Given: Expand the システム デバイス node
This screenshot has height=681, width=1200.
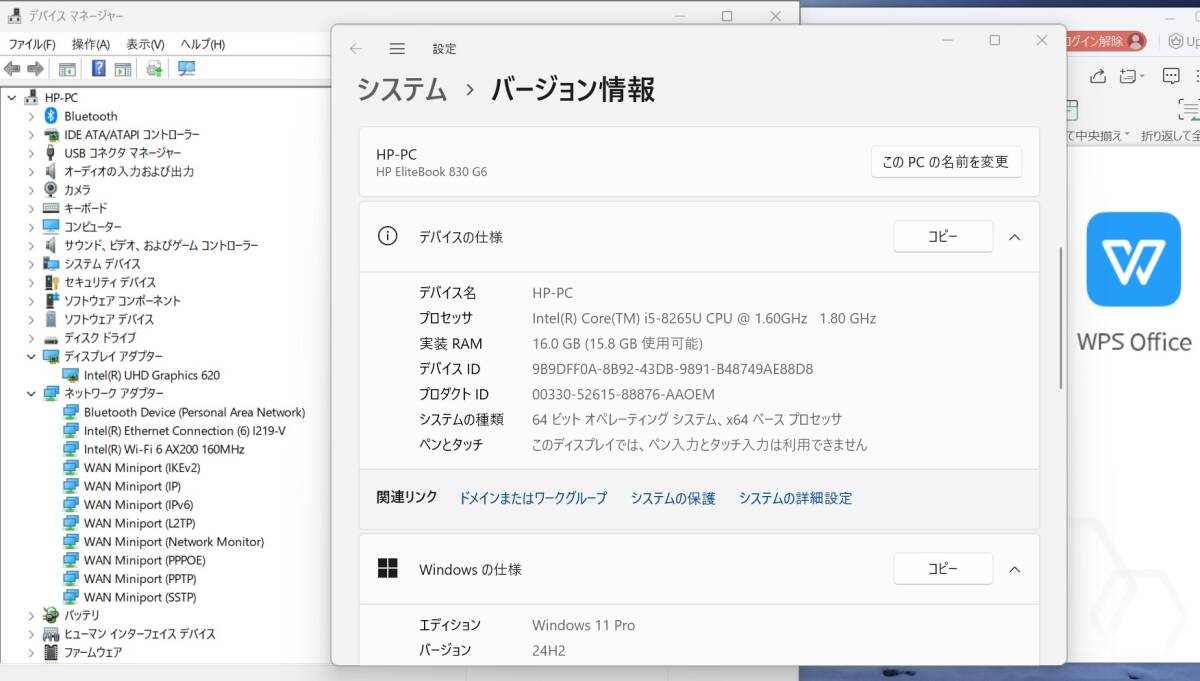Looking at the screenshot, I should pos(31,264).
